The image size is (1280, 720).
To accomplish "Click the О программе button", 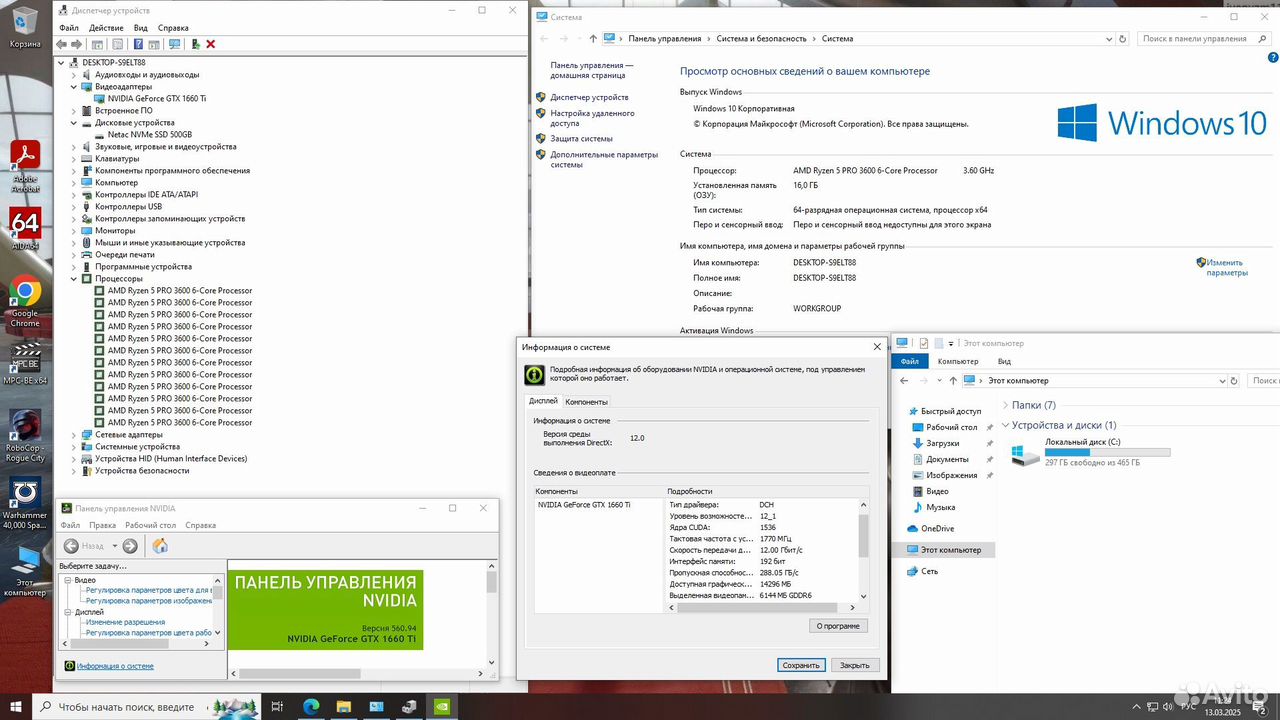I will [x=838, y=626].
